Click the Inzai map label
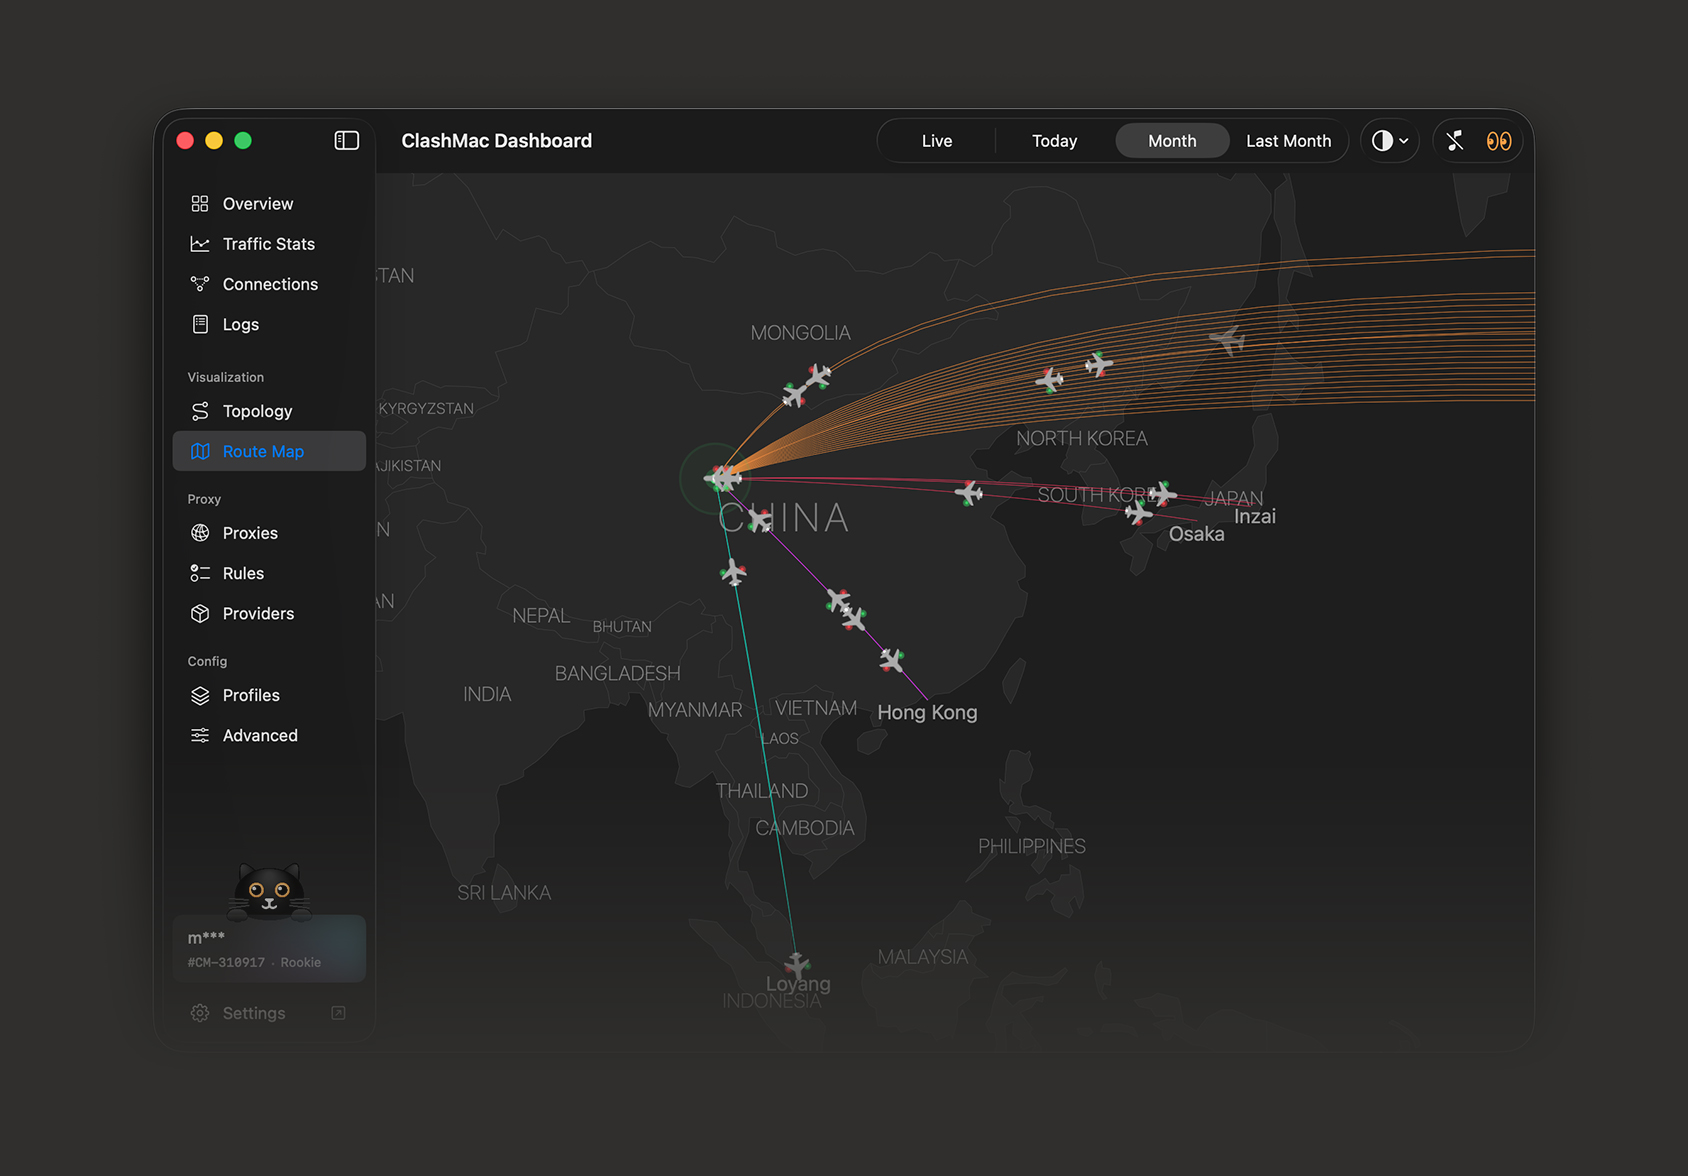The height and width of the screenshot is (1176, 1688). tap(1255, 517)
